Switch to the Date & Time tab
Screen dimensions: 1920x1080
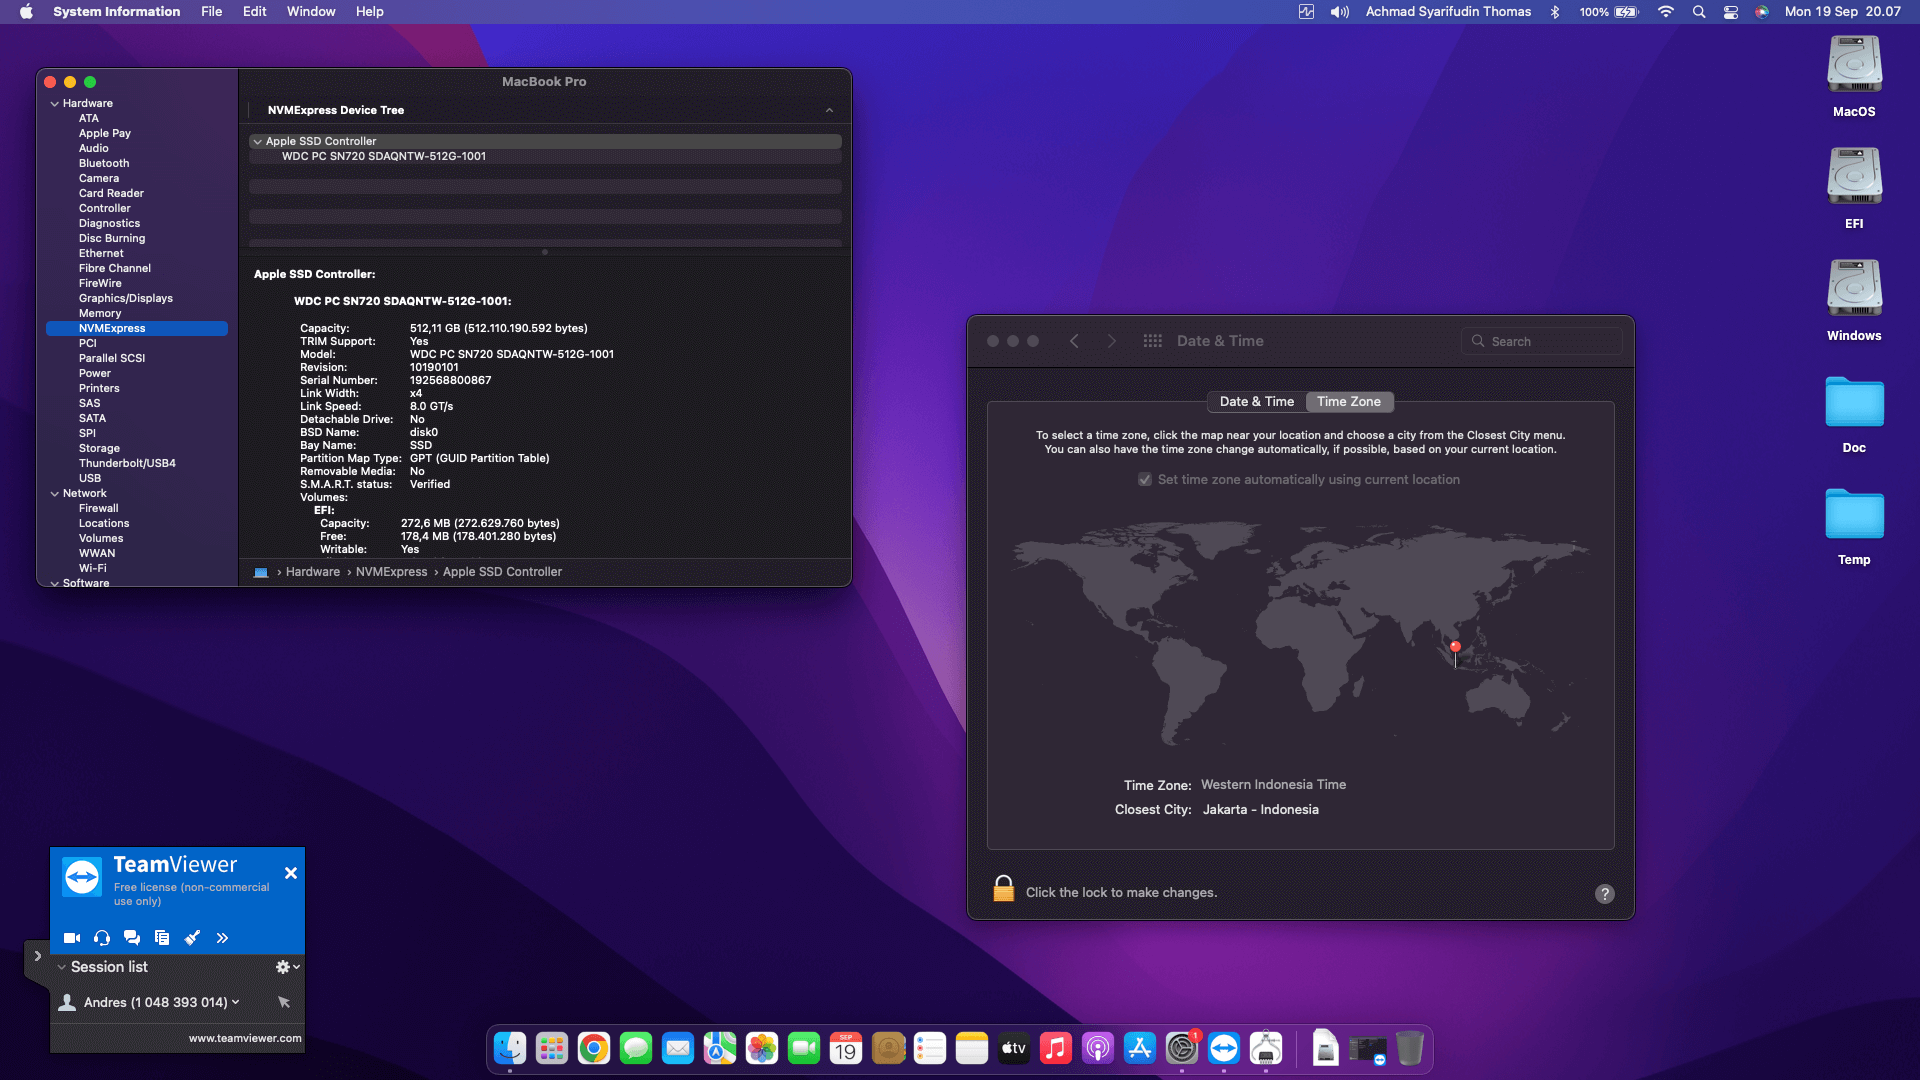1256,402
